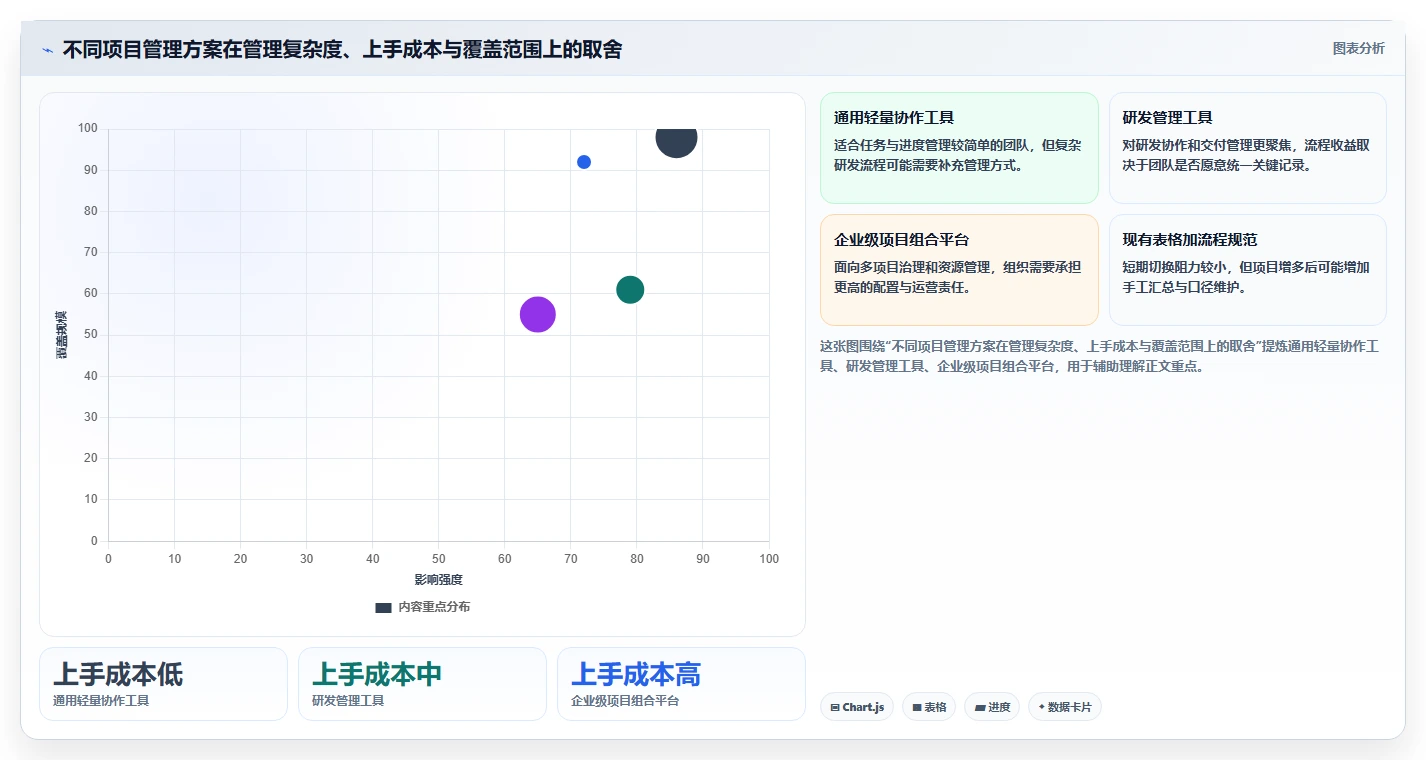Click the 表格 tag chip

pyautogui.click(x=929, y=707)
